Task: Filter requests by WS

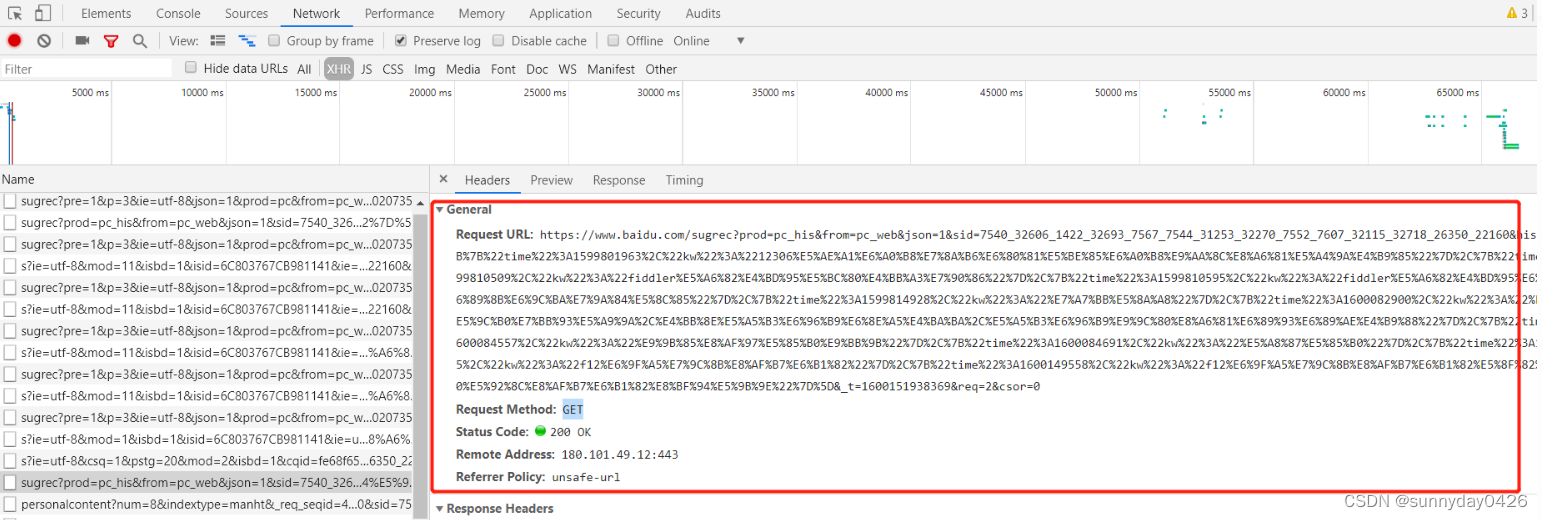Action: [x=567, y=69]
